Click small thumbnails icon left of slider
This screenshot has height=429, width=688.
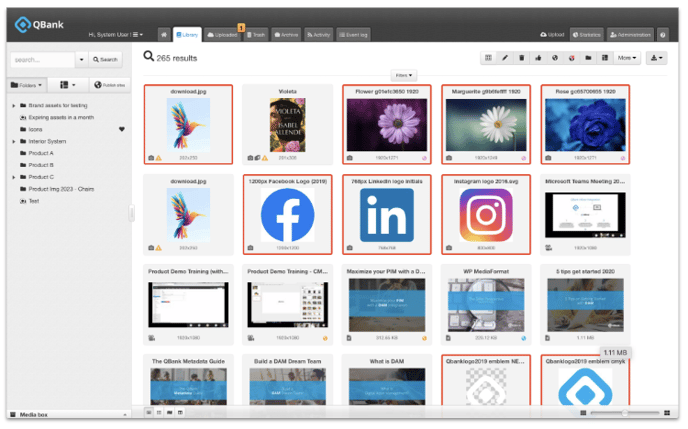[x=583, y=413]
